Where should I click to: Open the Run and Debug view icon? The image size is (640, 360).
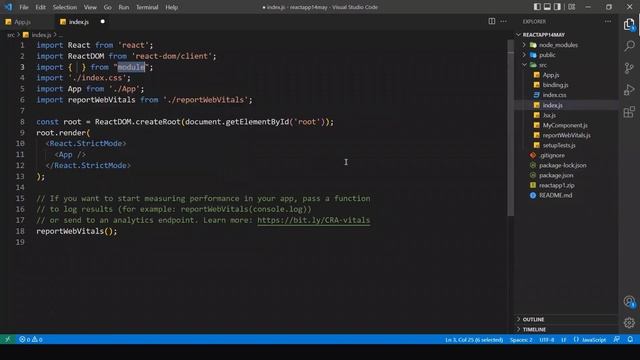point(629,90)
